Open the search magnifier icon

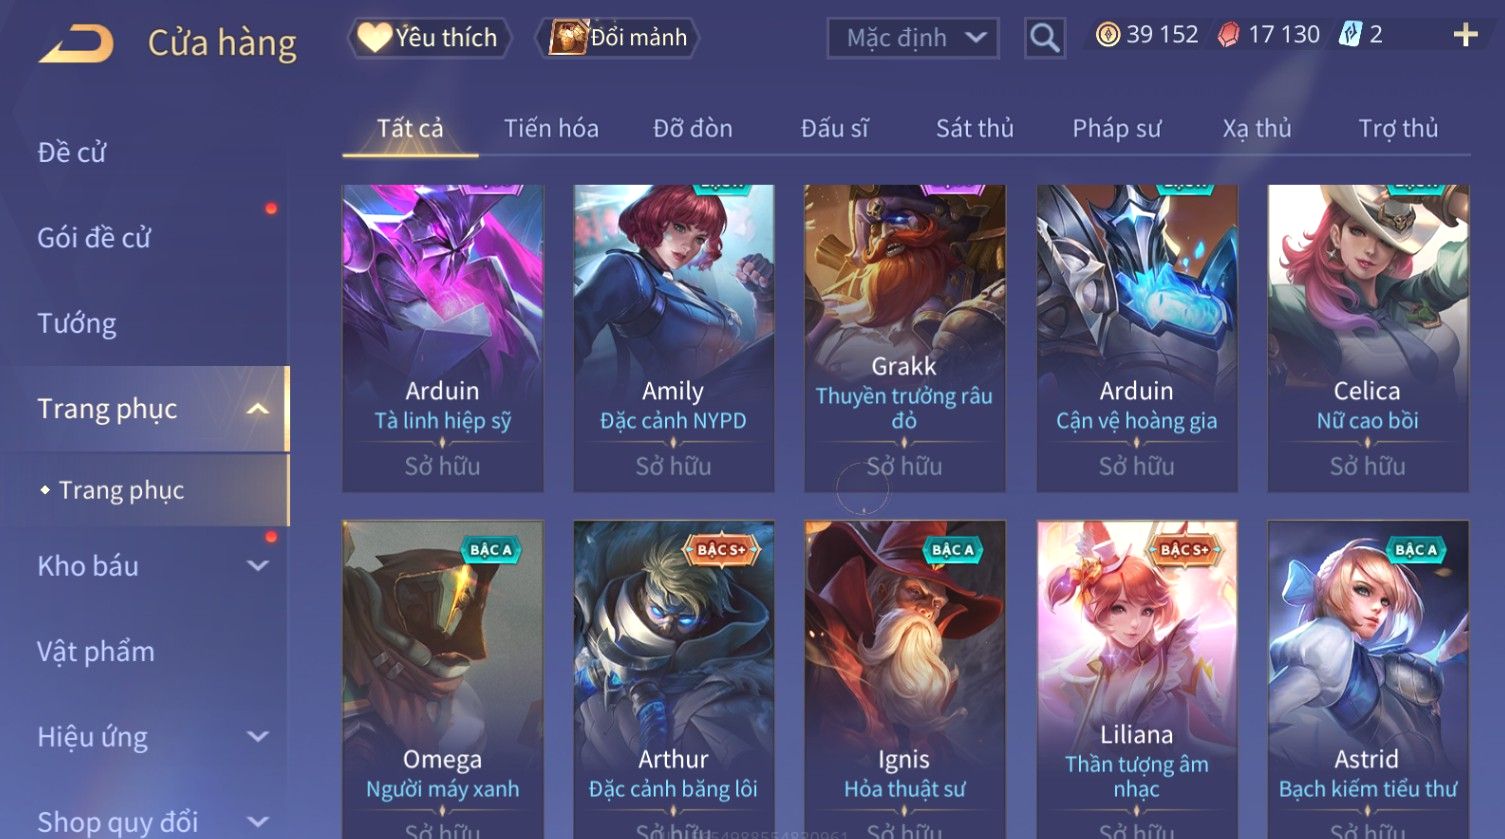pos(1044,39)
